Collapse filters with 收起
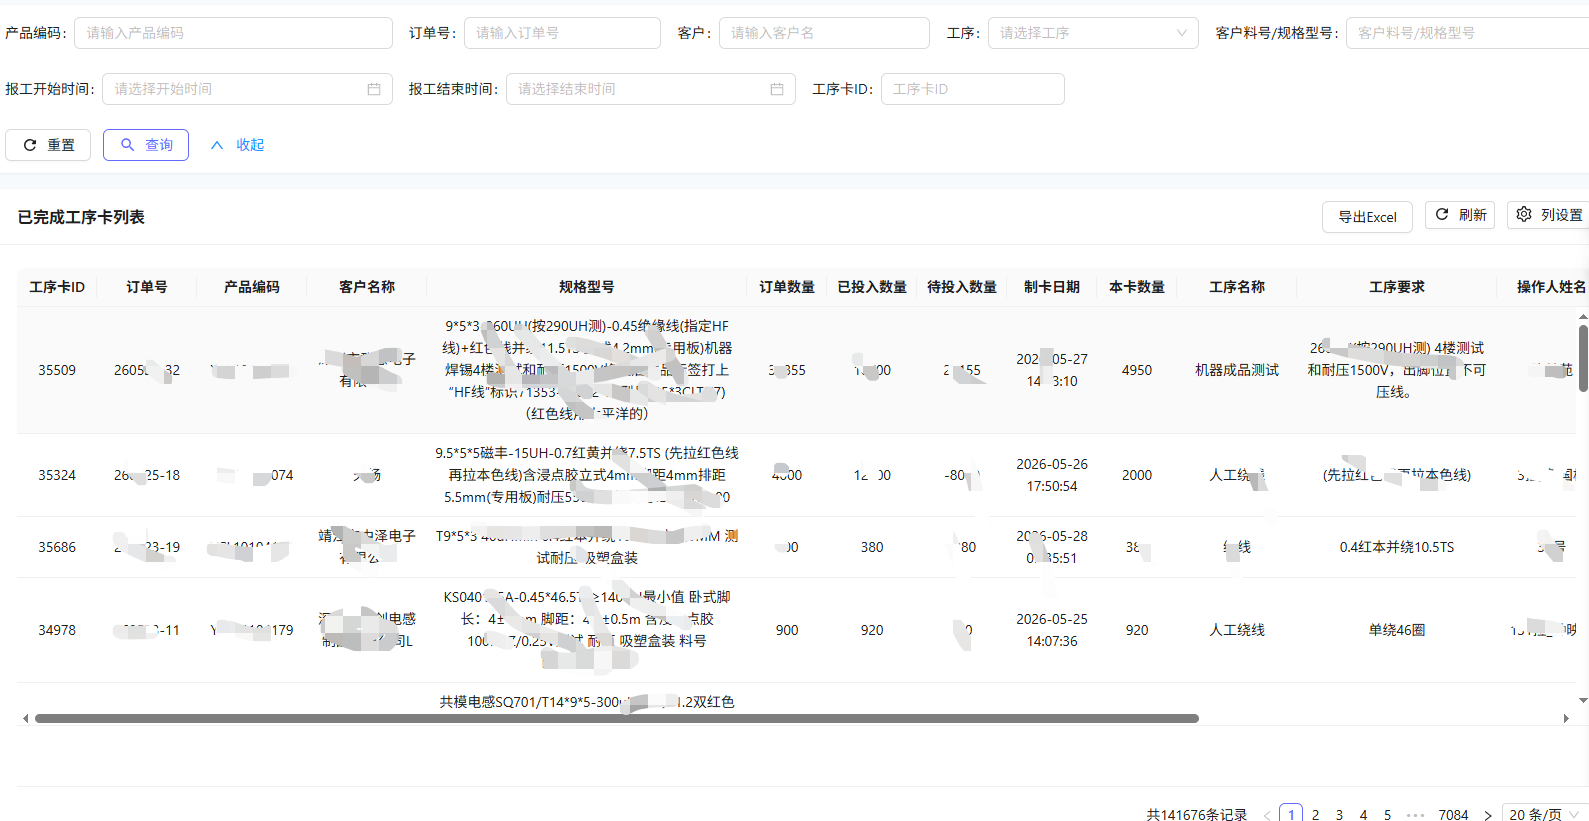 pyautogui.click(x=237, y=145)
